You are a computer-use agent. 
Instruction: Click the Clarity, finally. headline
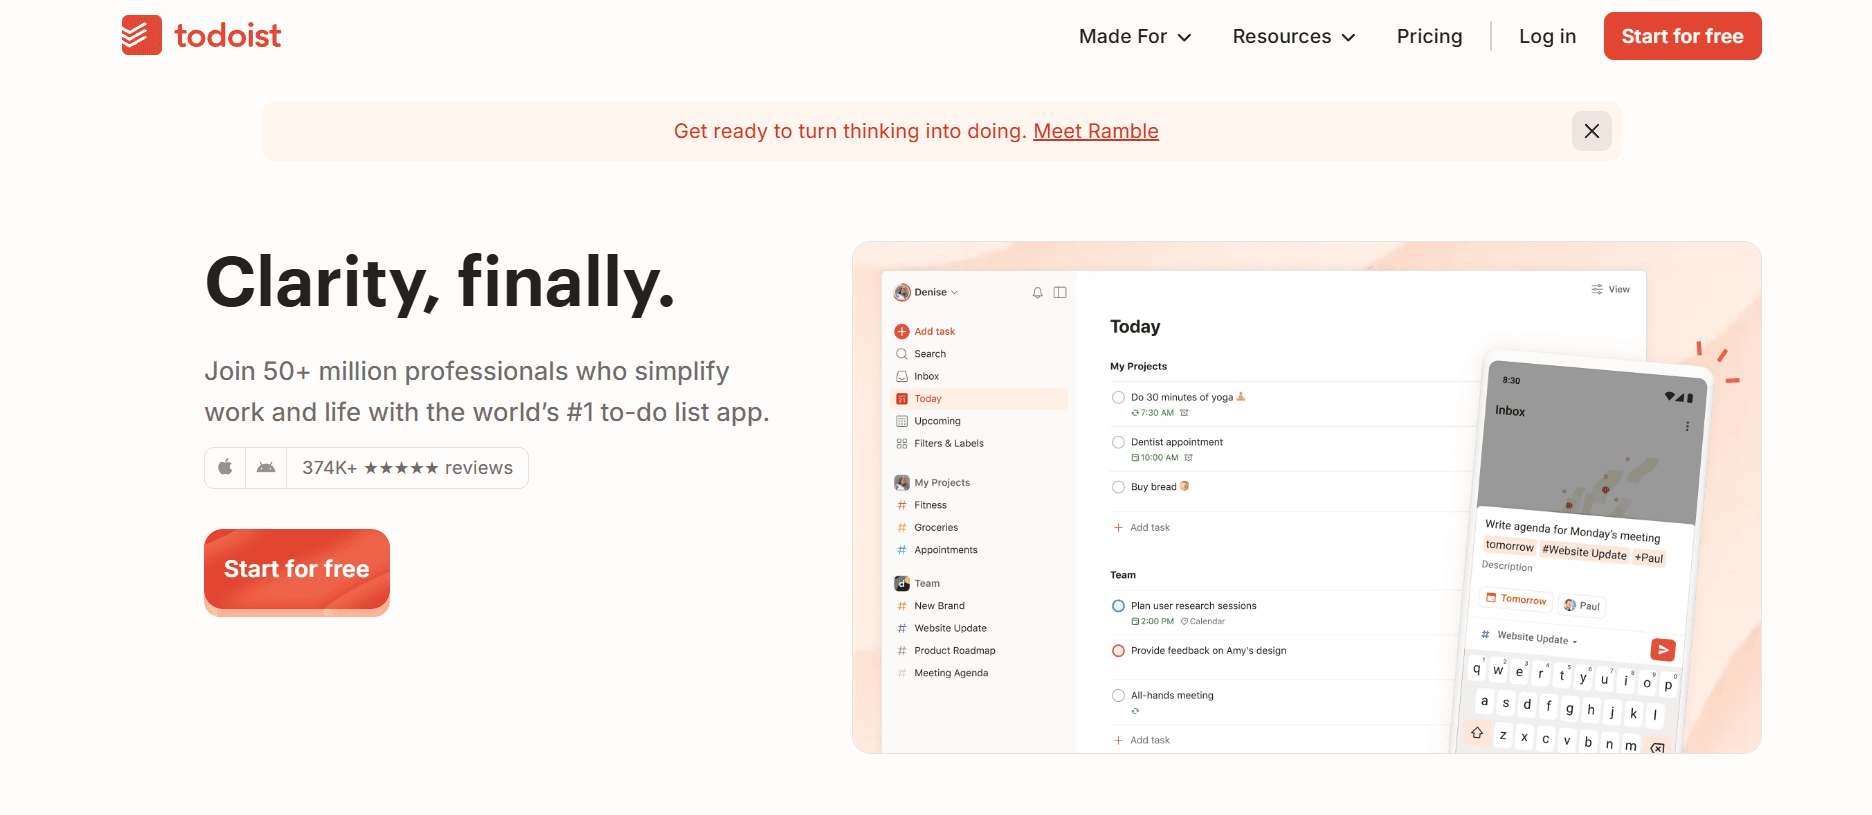[x=440, y=283]
